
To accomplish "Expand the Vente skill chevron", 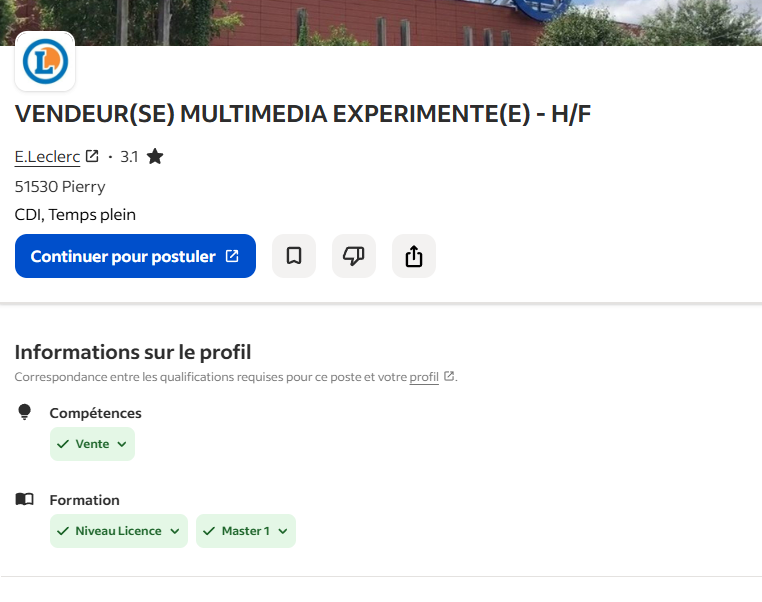I will click(x=122, y=444).
